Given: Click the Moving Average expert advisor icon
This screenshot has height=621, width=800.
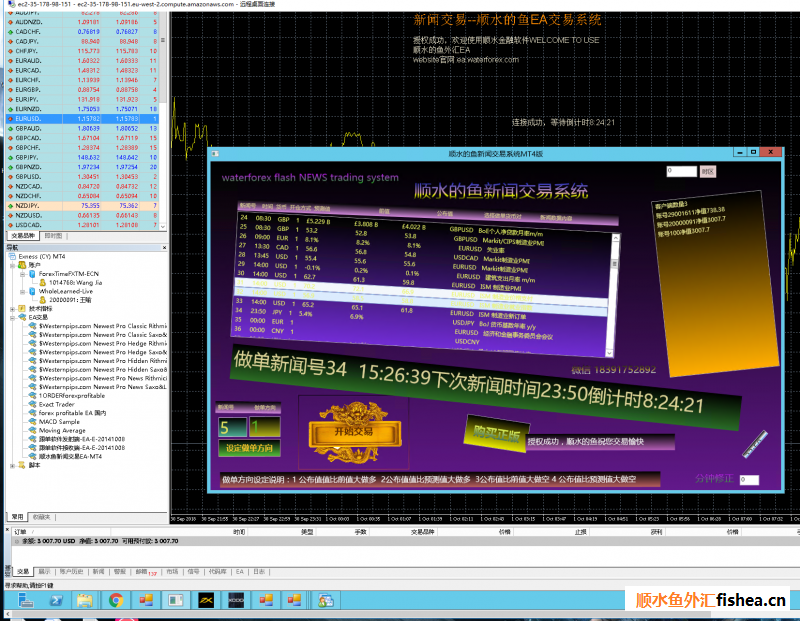Looking at the screenshot, I should coord(33,430).
